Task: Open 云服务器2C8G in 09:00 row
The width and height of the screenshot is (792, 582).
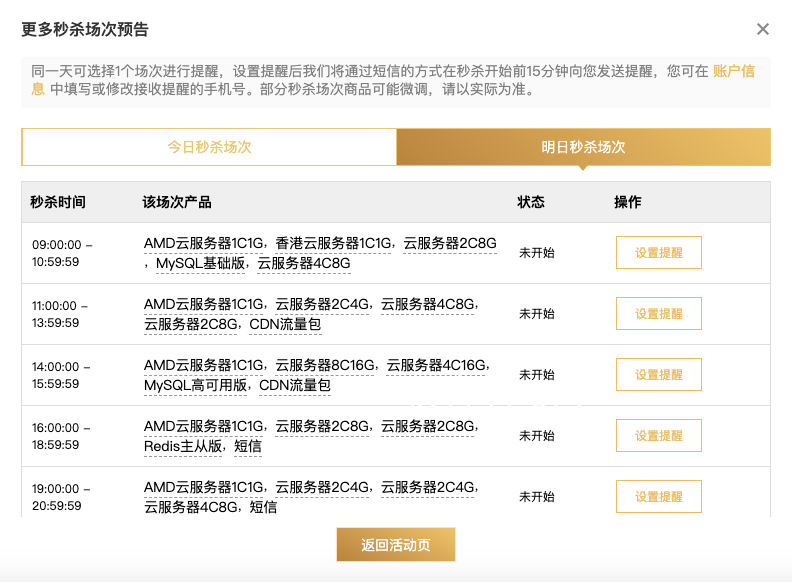Action: coord(450,244)
